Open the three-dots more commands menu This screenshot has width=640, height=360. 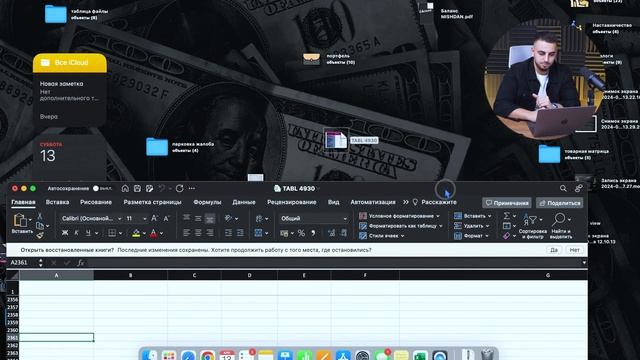click(192, 188)
